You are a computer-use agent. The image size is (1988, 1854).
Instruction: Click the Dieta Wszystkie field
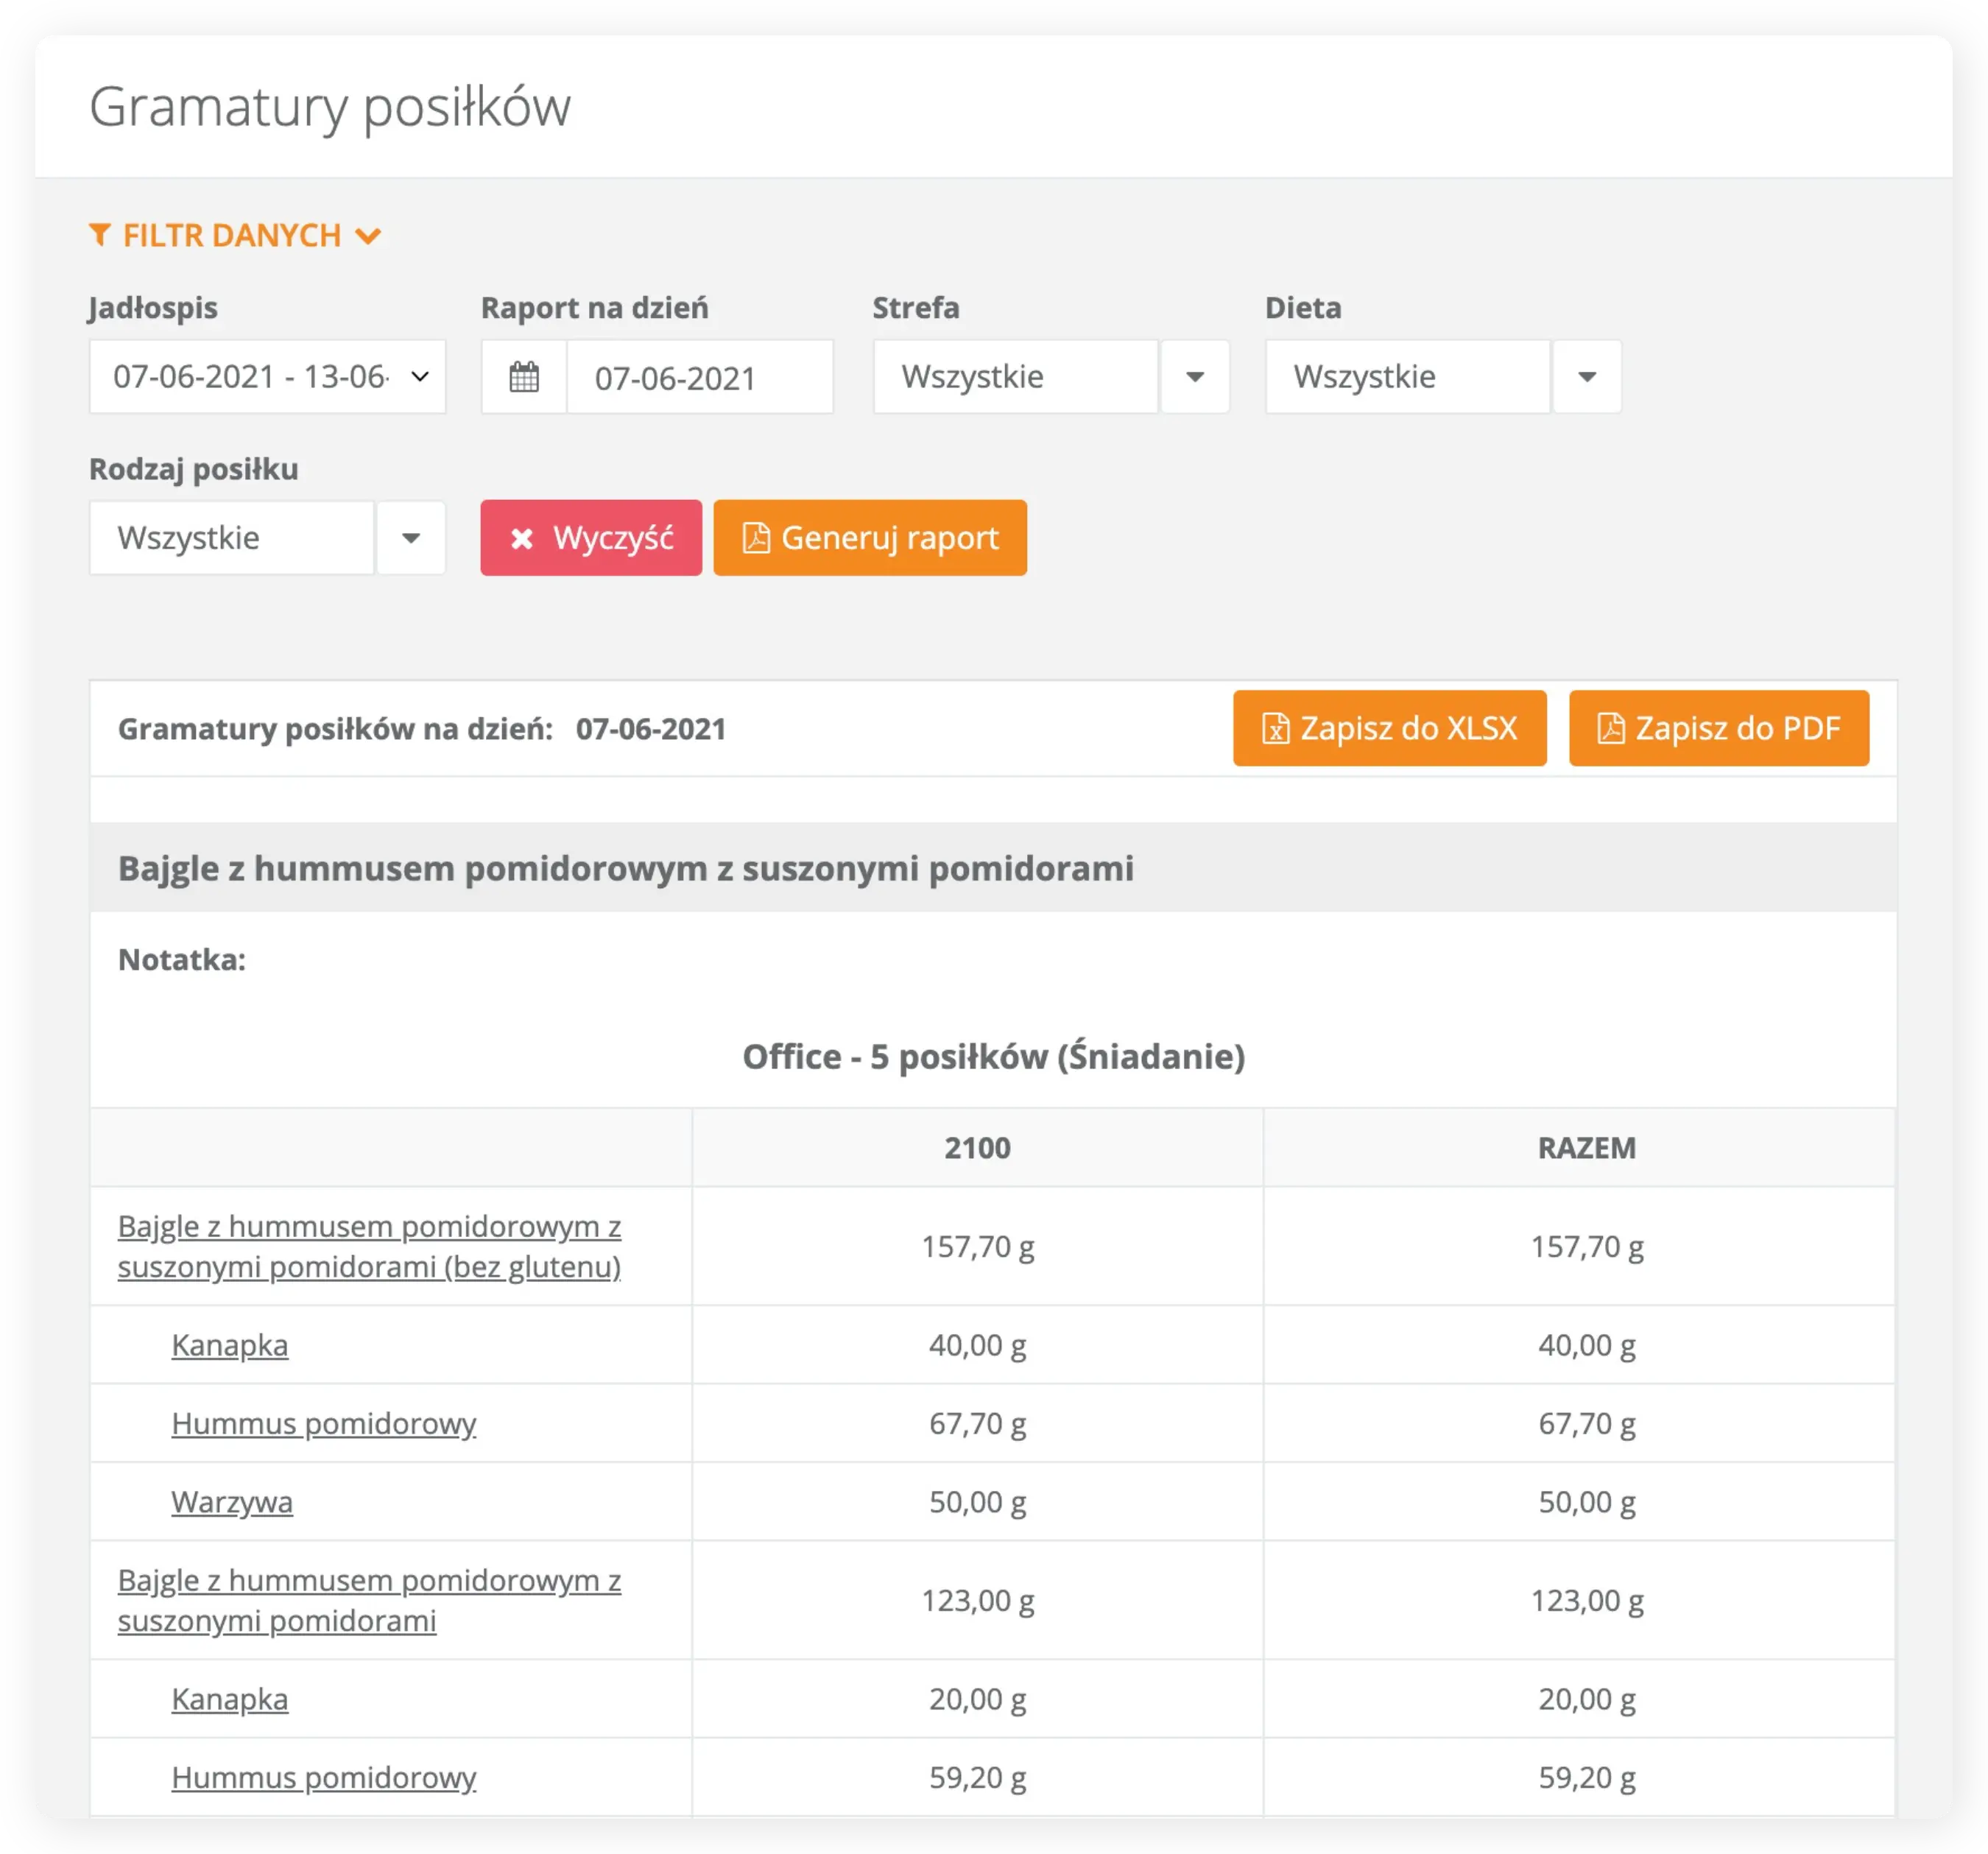1408,377
